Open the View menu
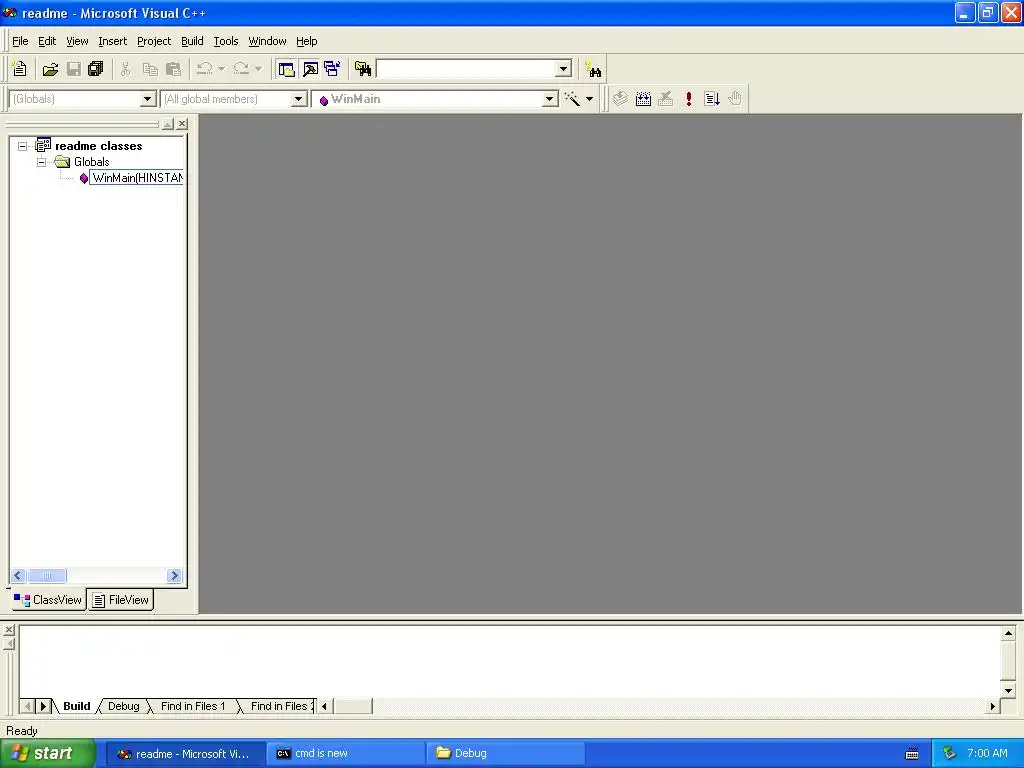The width and height of the screenshot is (1024, 768). (x=77, y=41)
